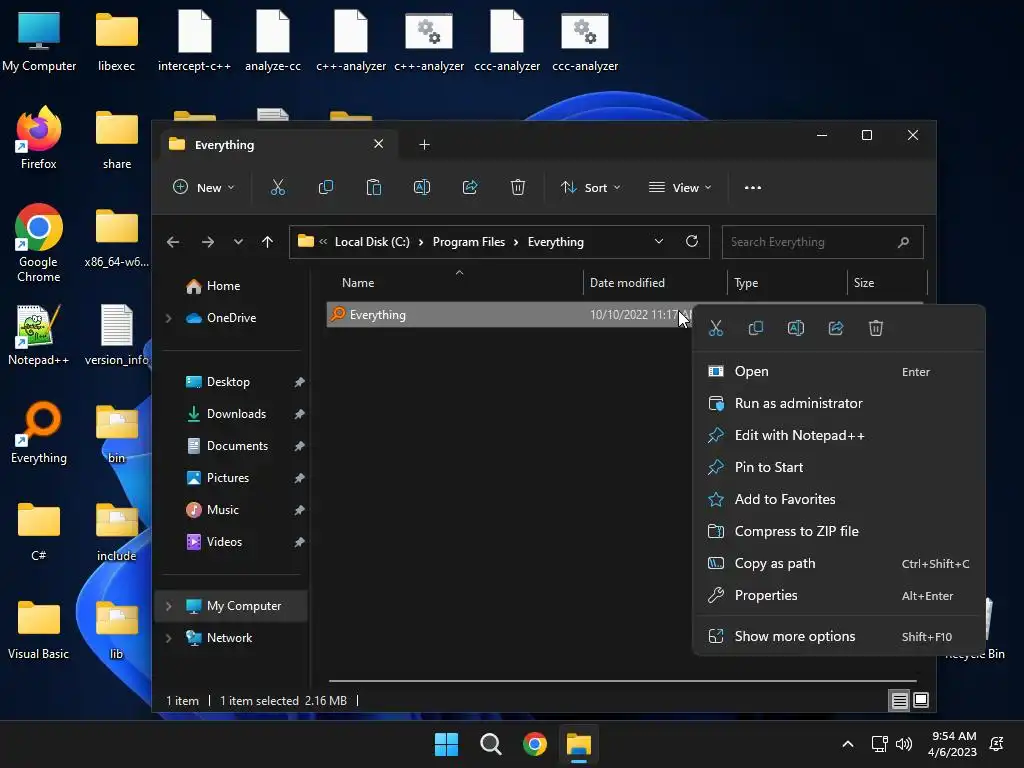Unpin Desktop via its pin icon

pos(299,382)
